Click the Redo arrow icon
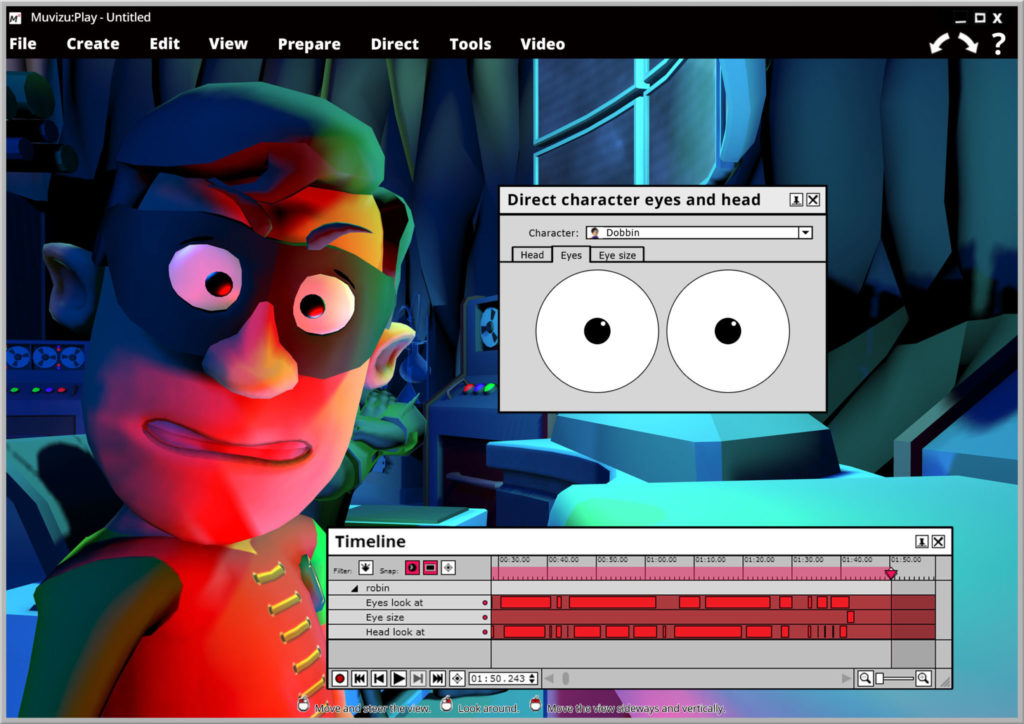Viewport: 1024px width, 724px height. click(966, 43)
